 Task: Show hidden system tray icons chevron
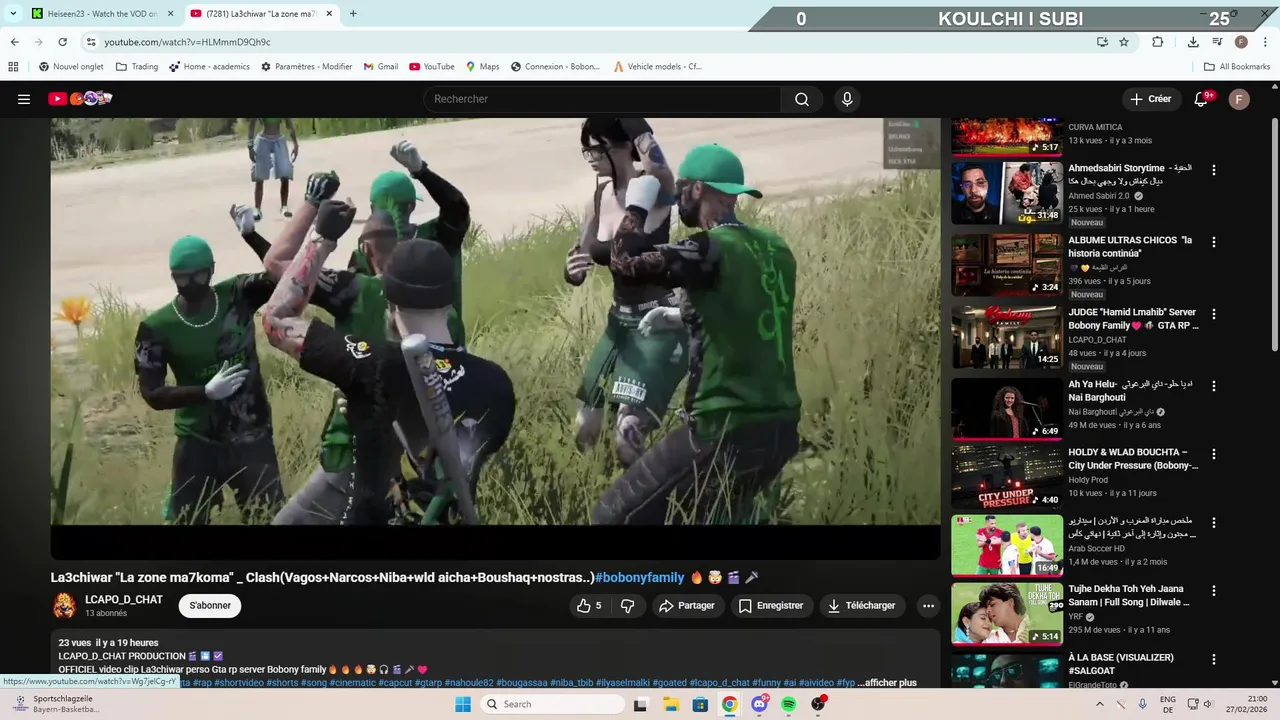(x=1100, y=704)
